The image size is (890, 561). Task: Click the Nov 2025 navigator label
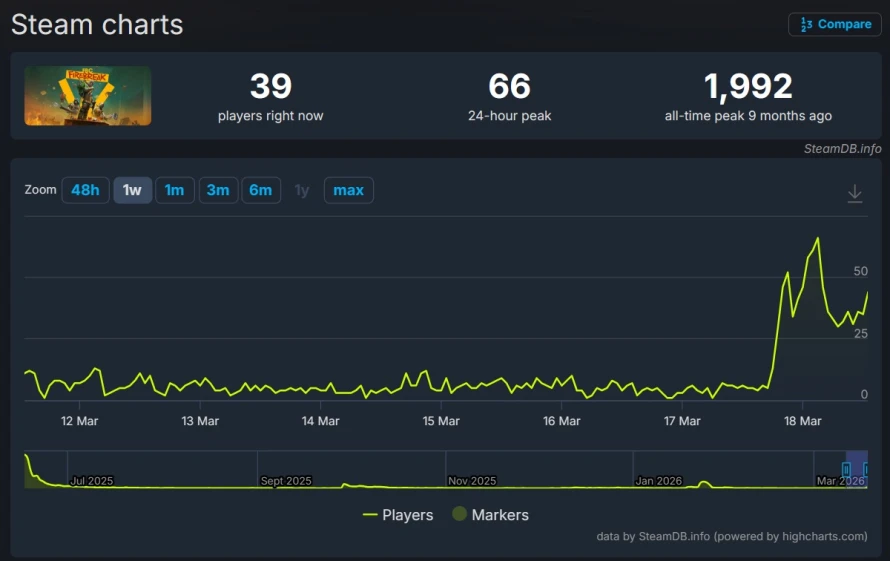pyautogui.click(x=472, y=481)
